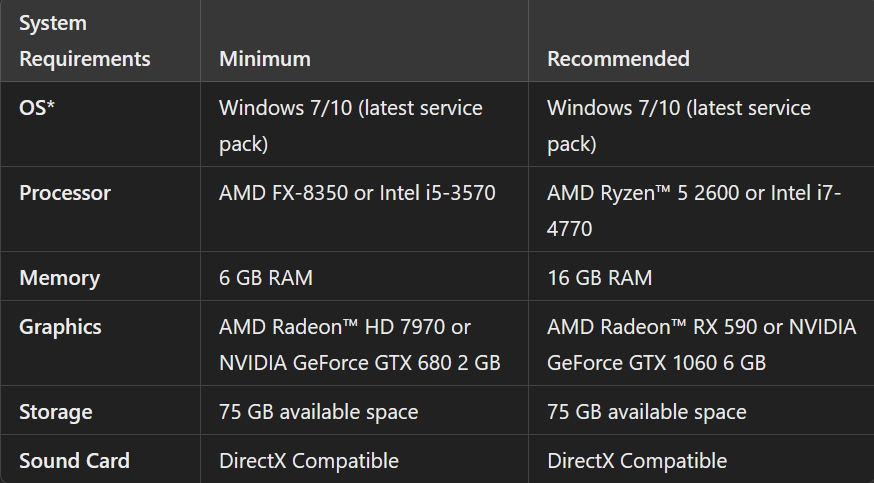This screenshot has width=874, height=483.
Task: Click the "OS*" row label
Action: pyautogui.click(x=37, y=107)
